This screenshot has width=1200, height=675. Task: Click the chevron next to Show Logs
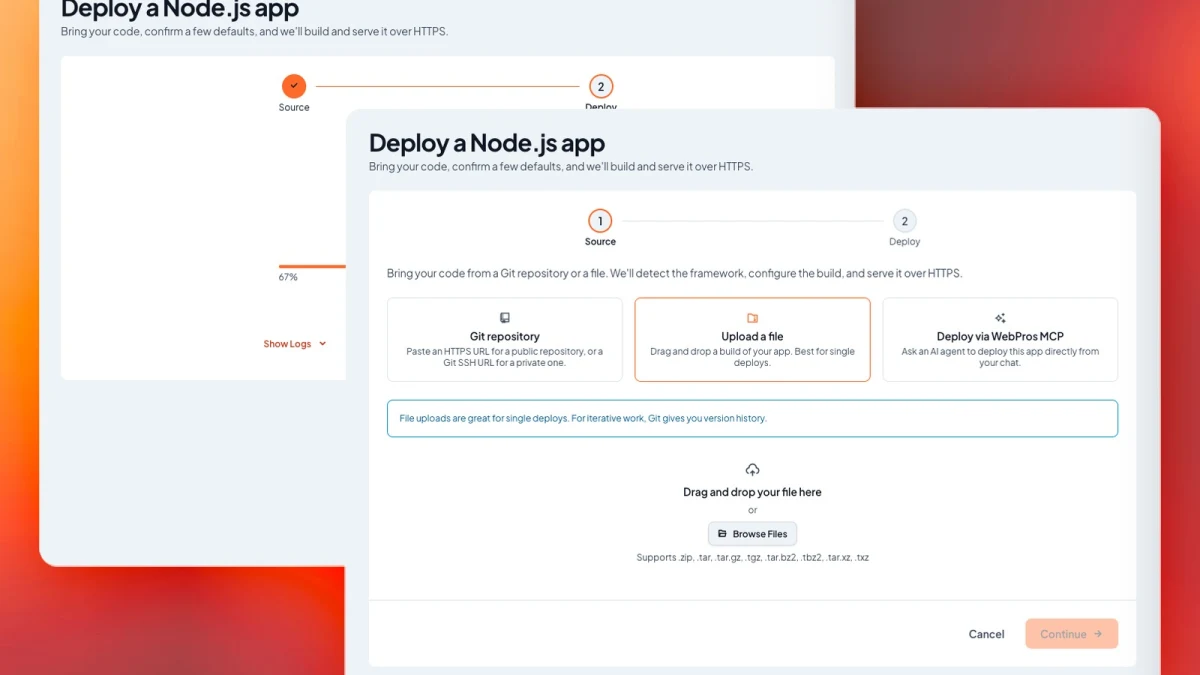coord(322,344)
